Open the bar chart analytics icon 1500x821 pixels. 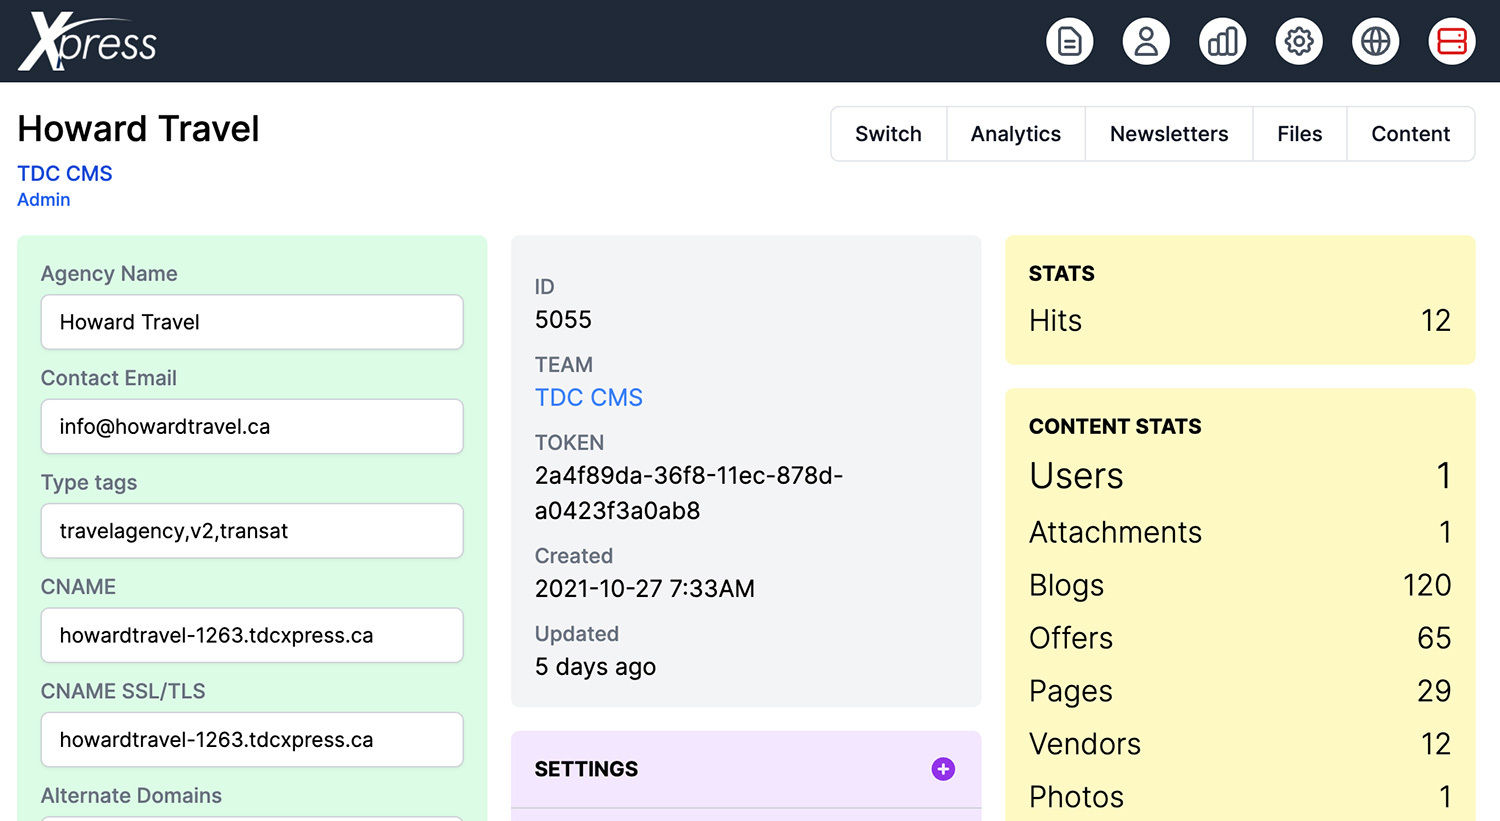coord(1222,42)
